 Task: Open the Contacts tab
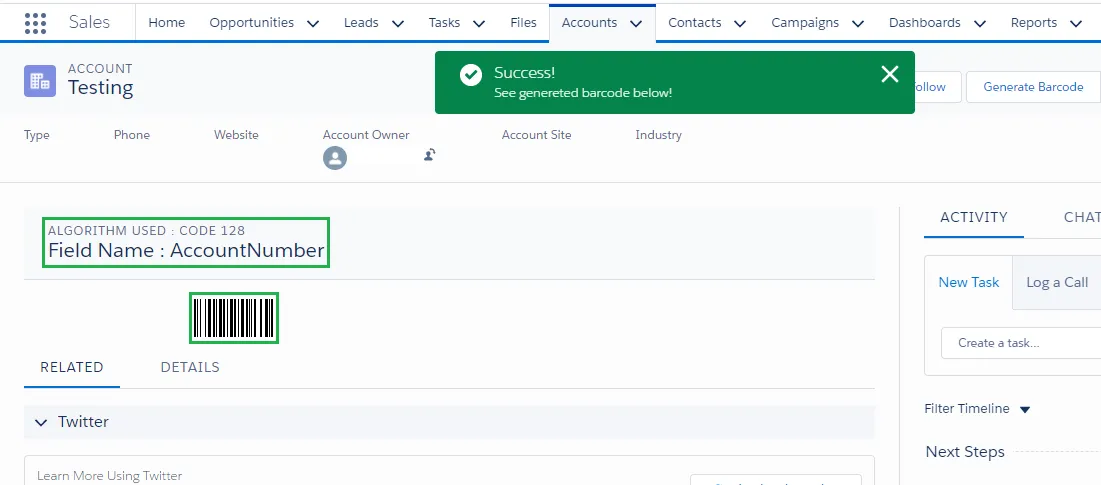point(694,22)
